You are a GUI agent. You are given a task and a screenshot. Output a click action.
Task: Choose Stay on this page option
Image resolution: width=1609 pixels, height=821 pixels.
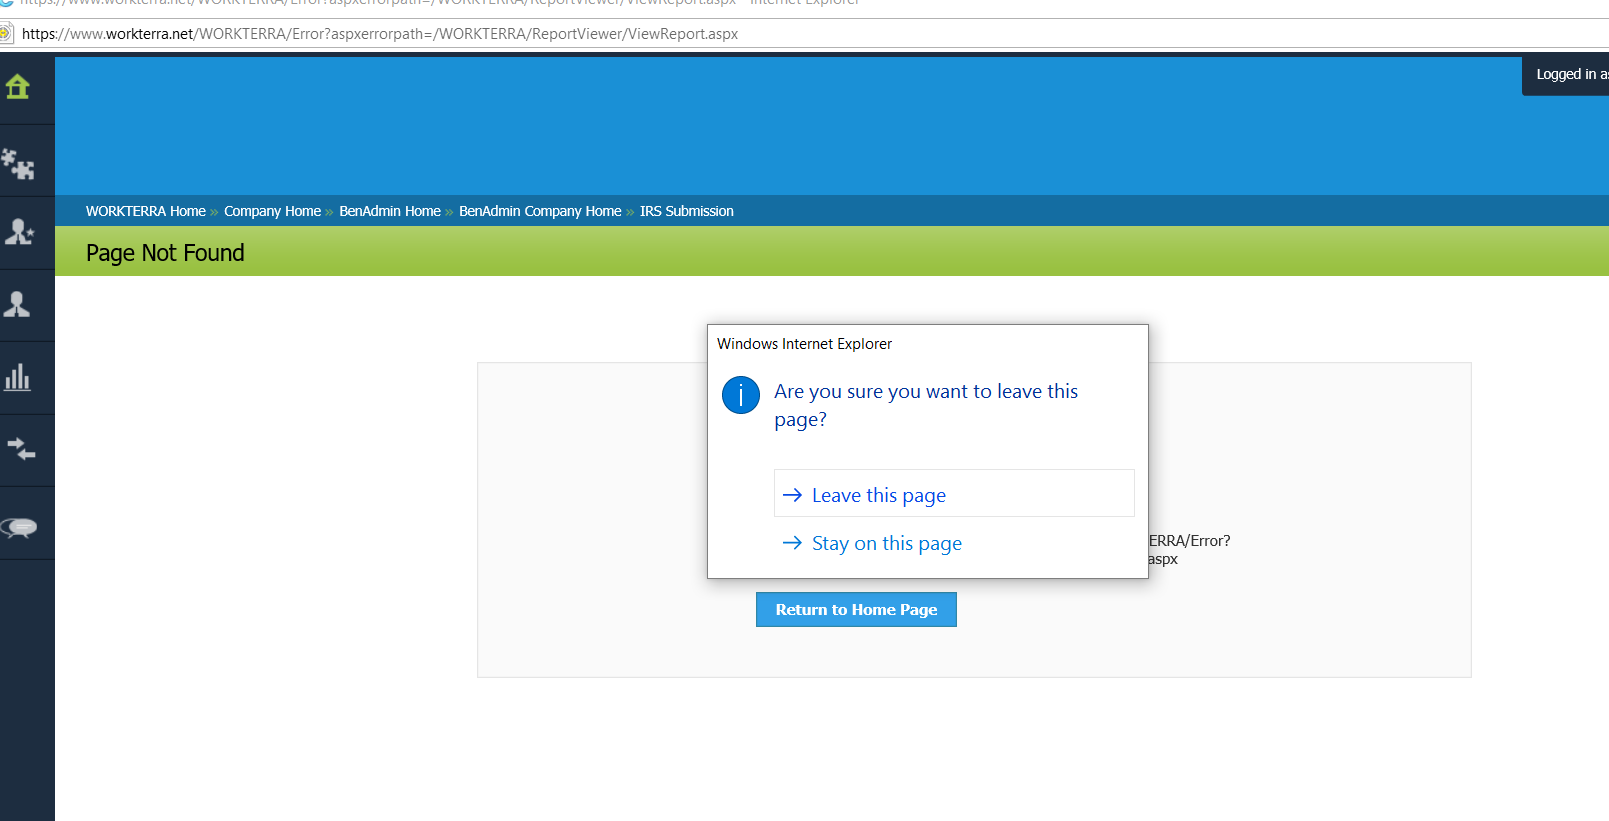coord(886,543)
